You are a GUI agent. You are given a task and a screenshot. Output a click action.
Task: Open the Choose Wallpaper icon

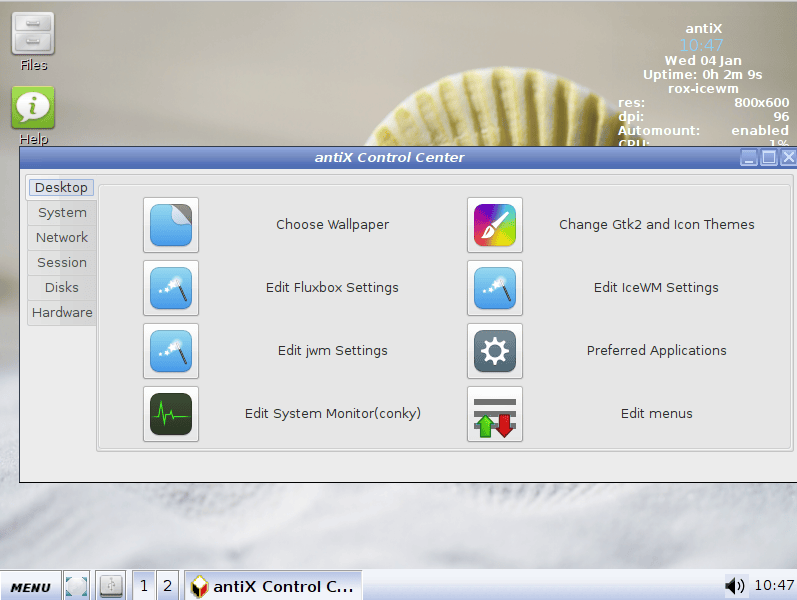click(x=171, y=225)
